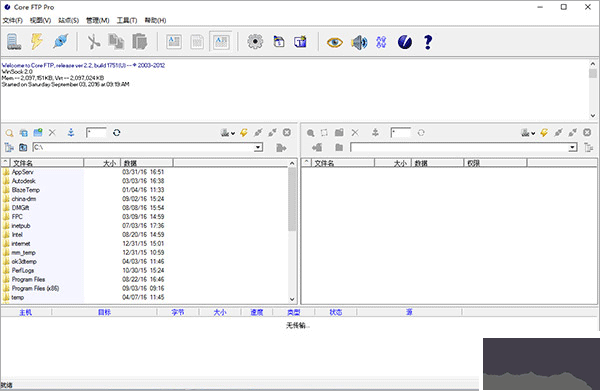Viewport: 600px width, 391px height.
Task: Open the Site Manager server icon
Action: (14, 42)
